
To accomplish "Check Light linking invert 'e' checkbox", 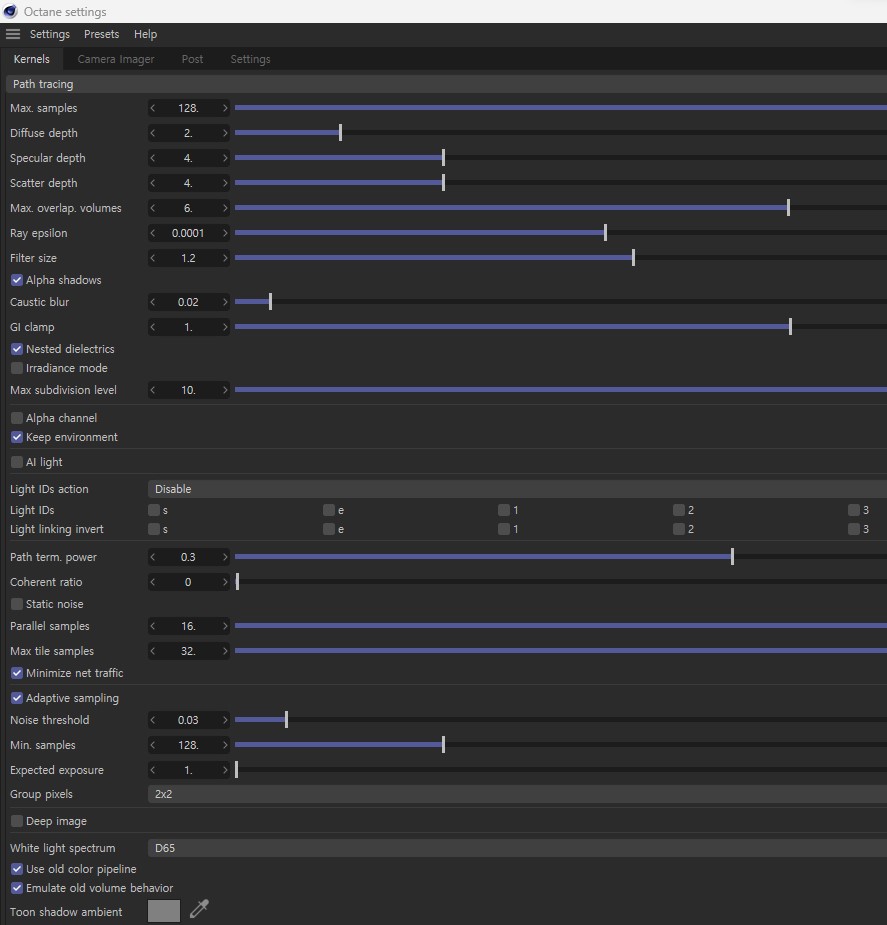I will coord(329,529).
